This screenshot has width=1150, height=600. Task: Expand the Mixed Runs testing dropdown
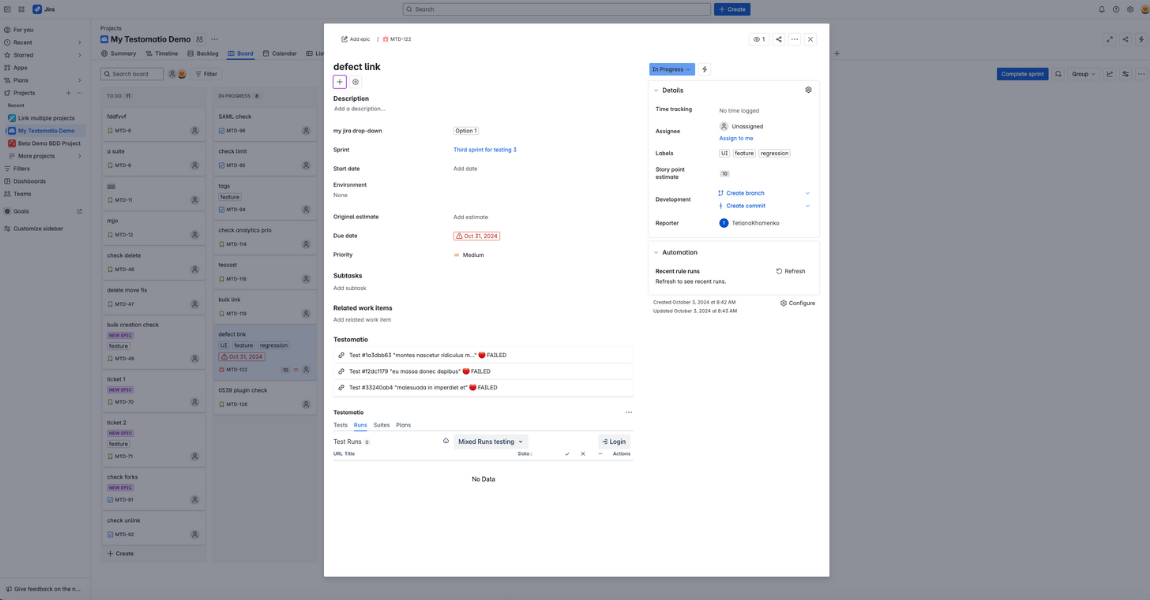490,441
